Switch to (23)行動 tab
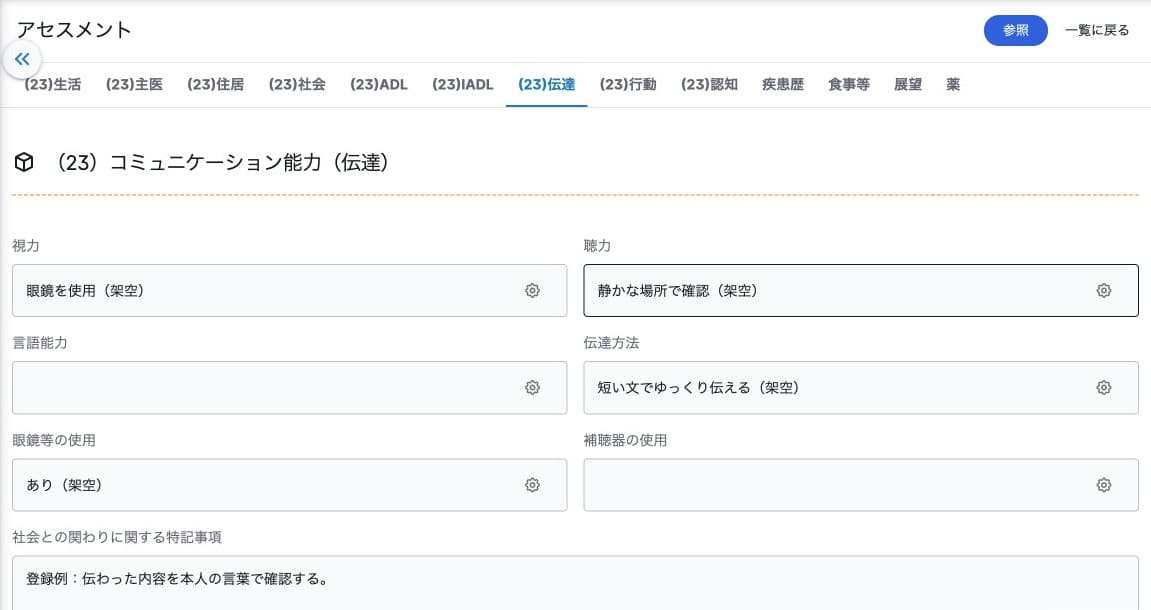The height and width of the screenshot is (610, 1151). click(x=628, y=84)
